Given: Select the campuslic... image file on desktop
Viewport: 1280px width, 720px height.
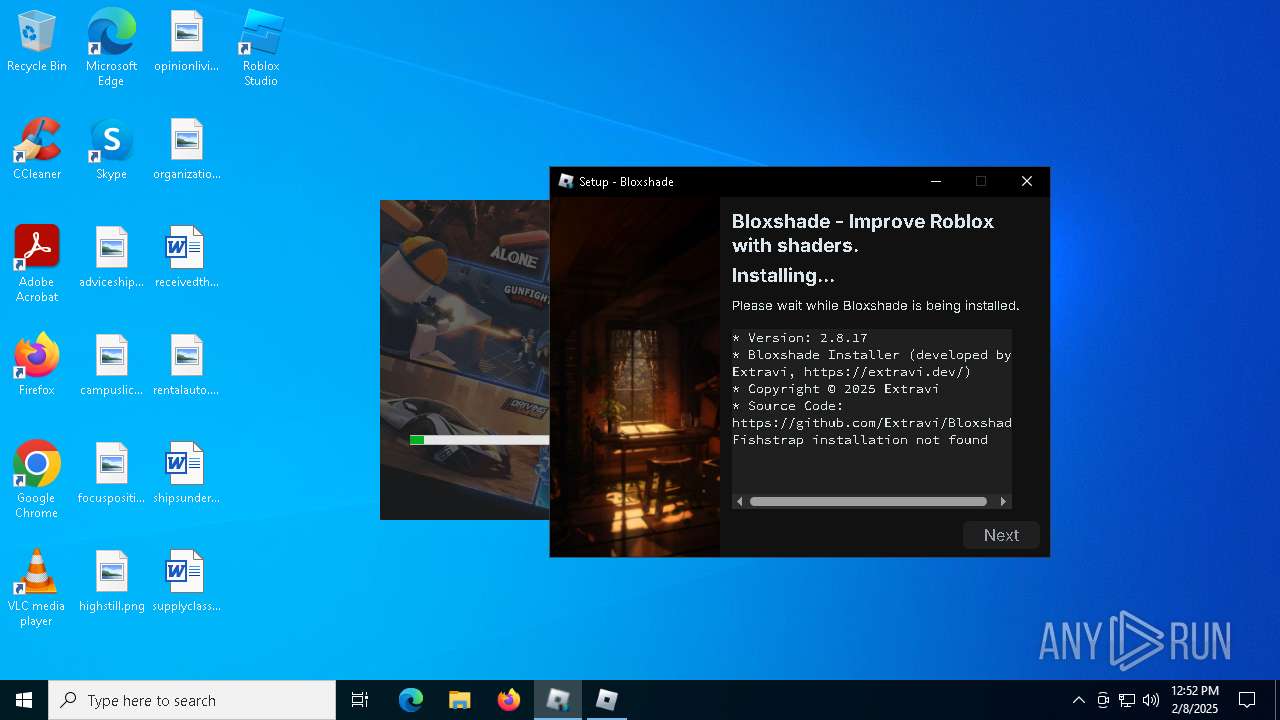Looking at the screenshot, I should [111, 366].
